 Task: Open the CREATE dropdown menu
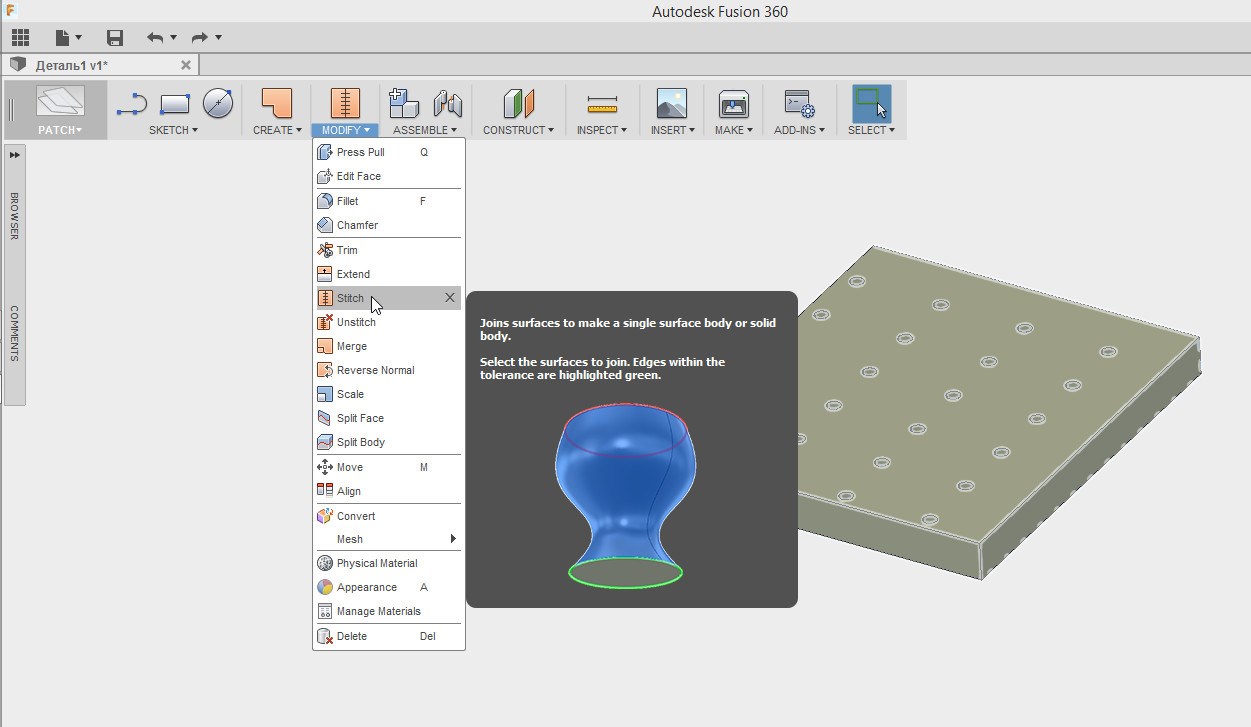point(277,130)
